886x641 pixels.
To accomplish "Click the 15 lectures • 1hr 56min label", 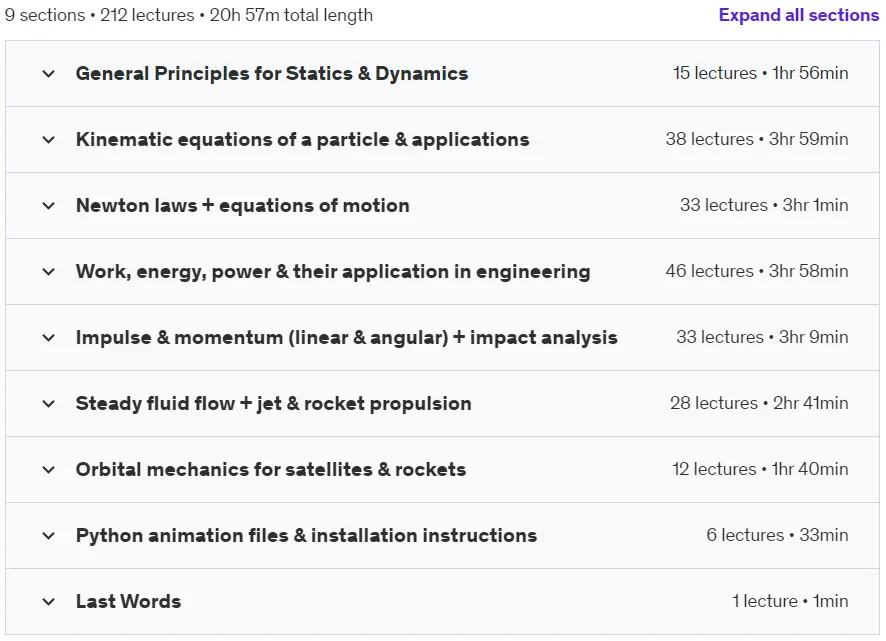I will coord(761,73).
